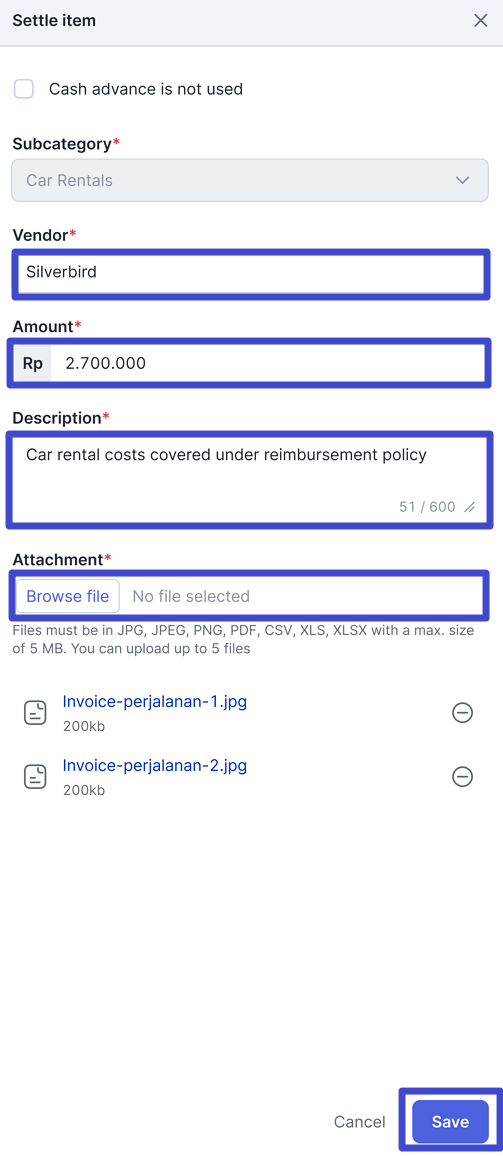Click file icon beside Invoice-perjalanan-2.jpg

[x=35, y=777]
